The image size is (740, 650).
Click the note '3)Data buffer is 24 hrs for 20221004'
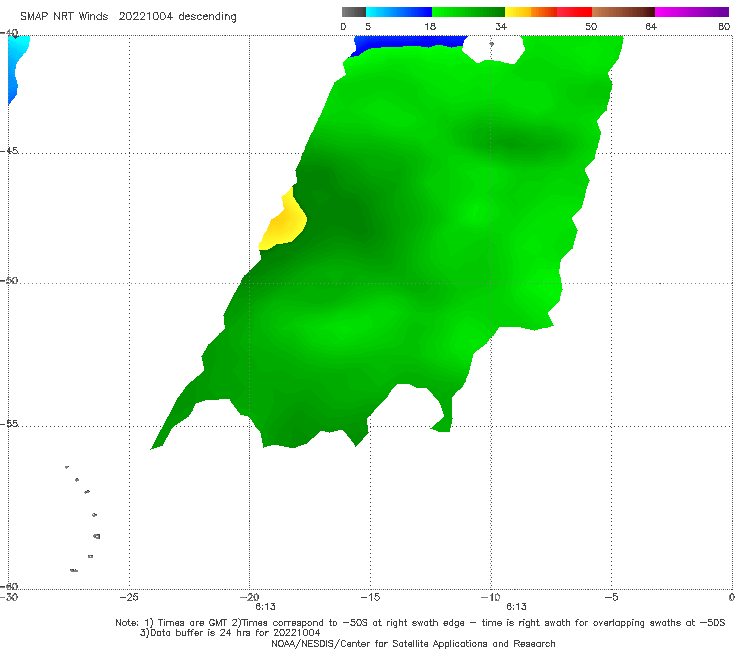coord(230,633)
